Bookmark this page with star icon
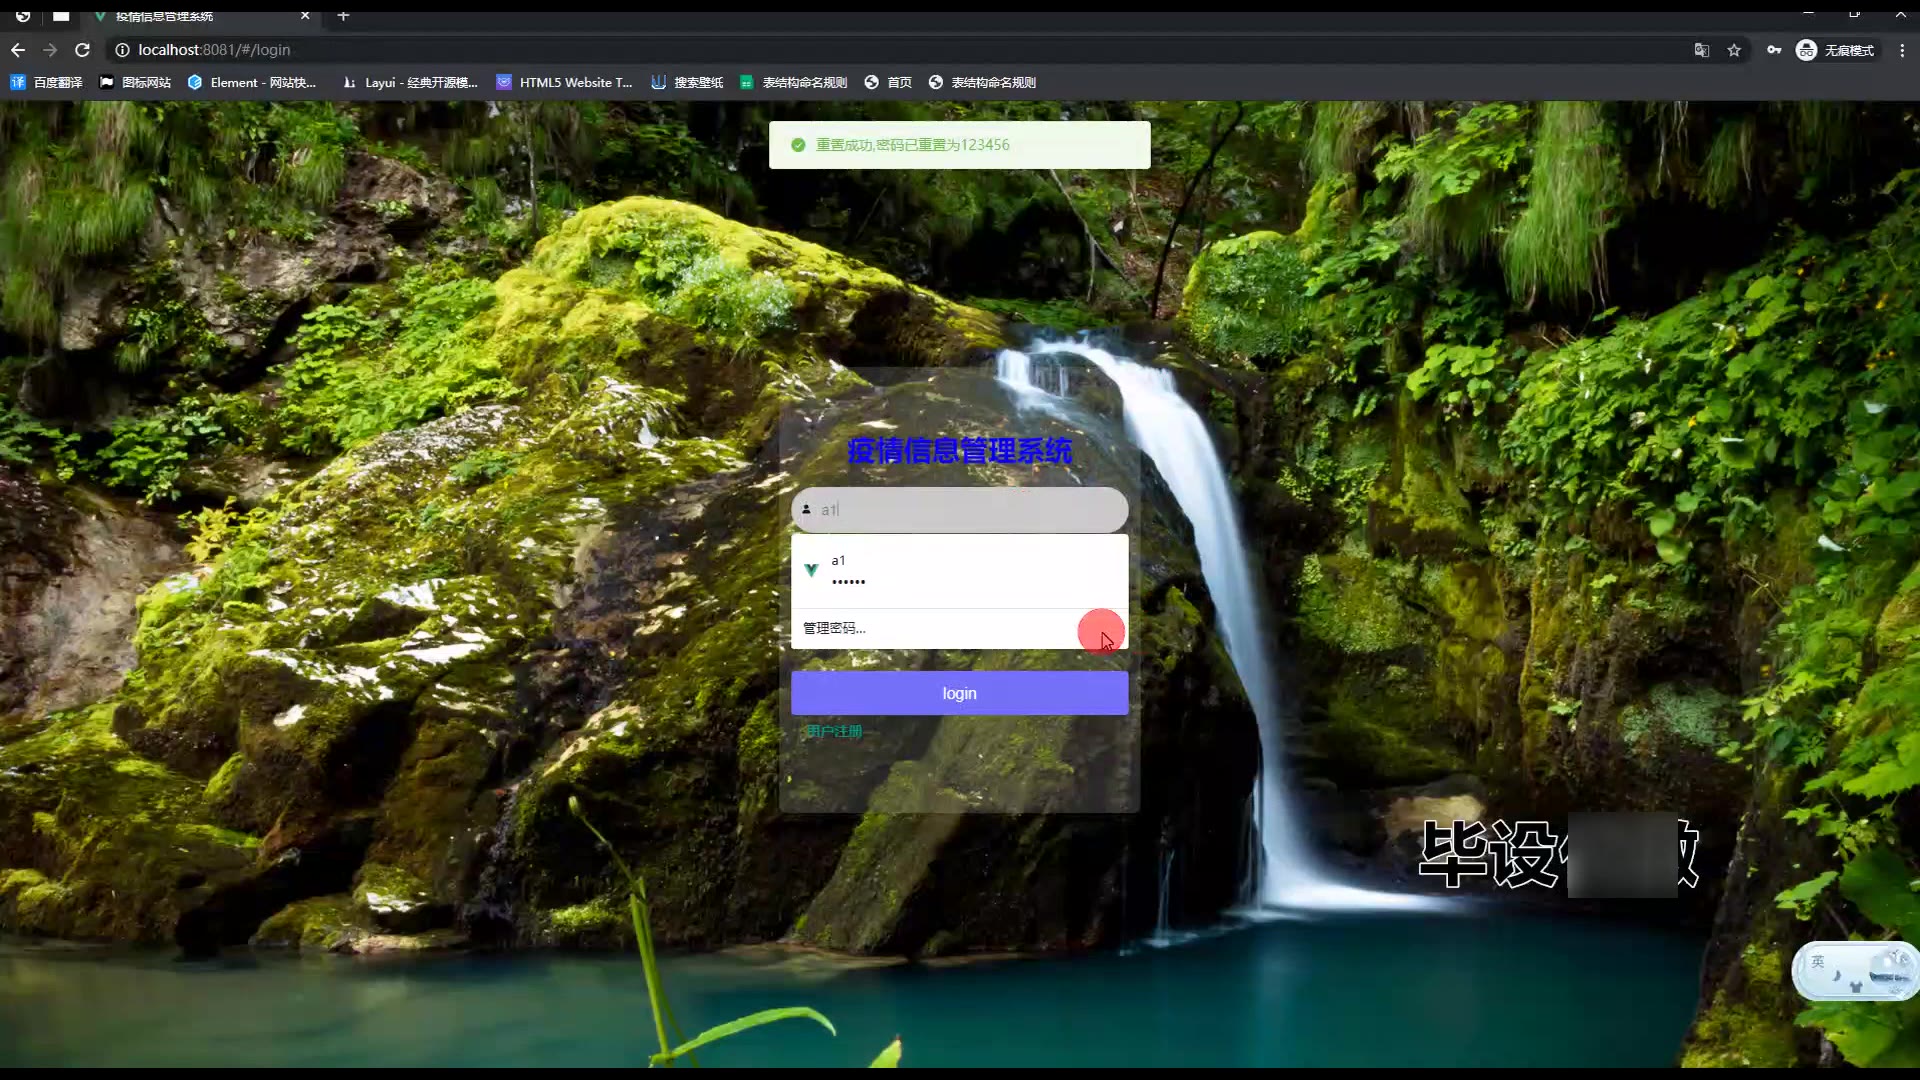1920x1080 pixels. [1734, 50]
